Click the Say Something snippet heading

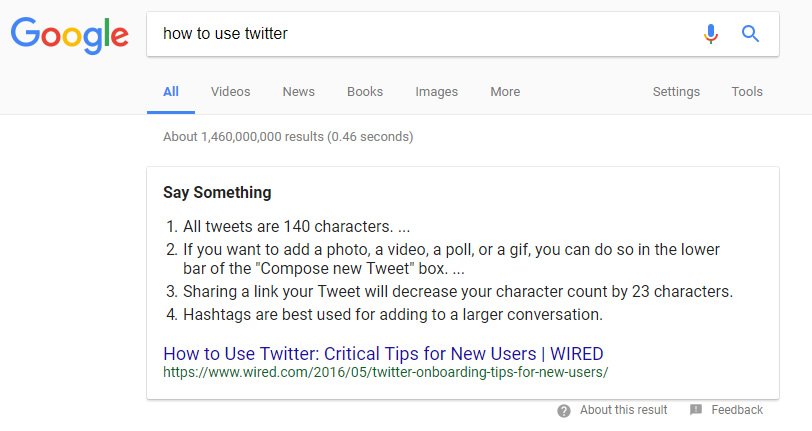[x=217, y=192]
